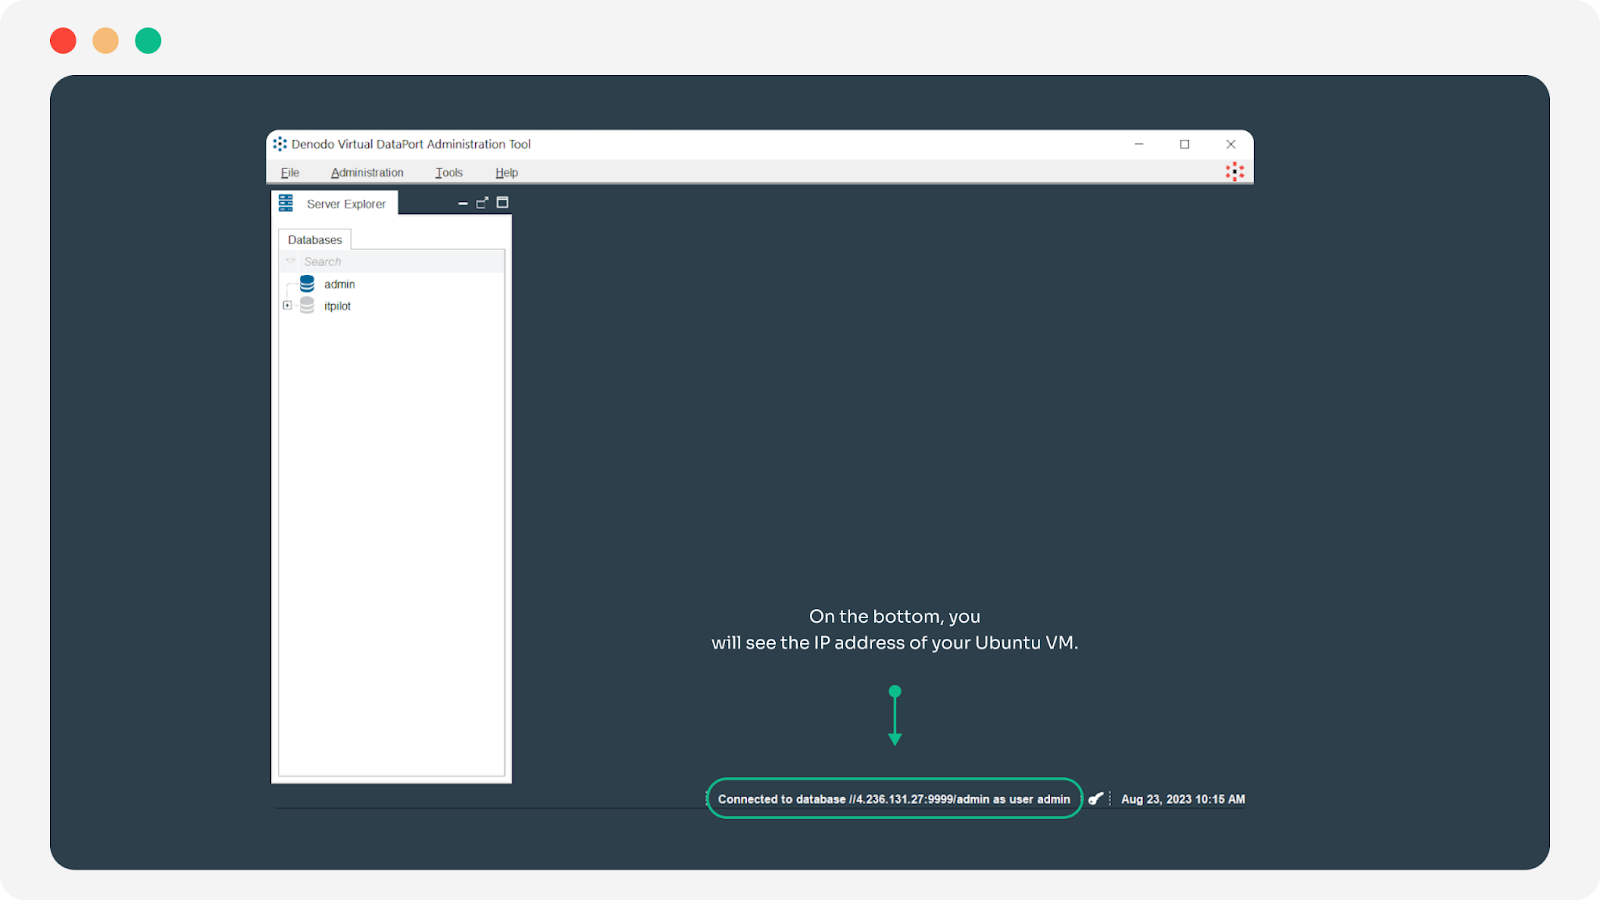Select the admin database in the tree

click(339, 285)
